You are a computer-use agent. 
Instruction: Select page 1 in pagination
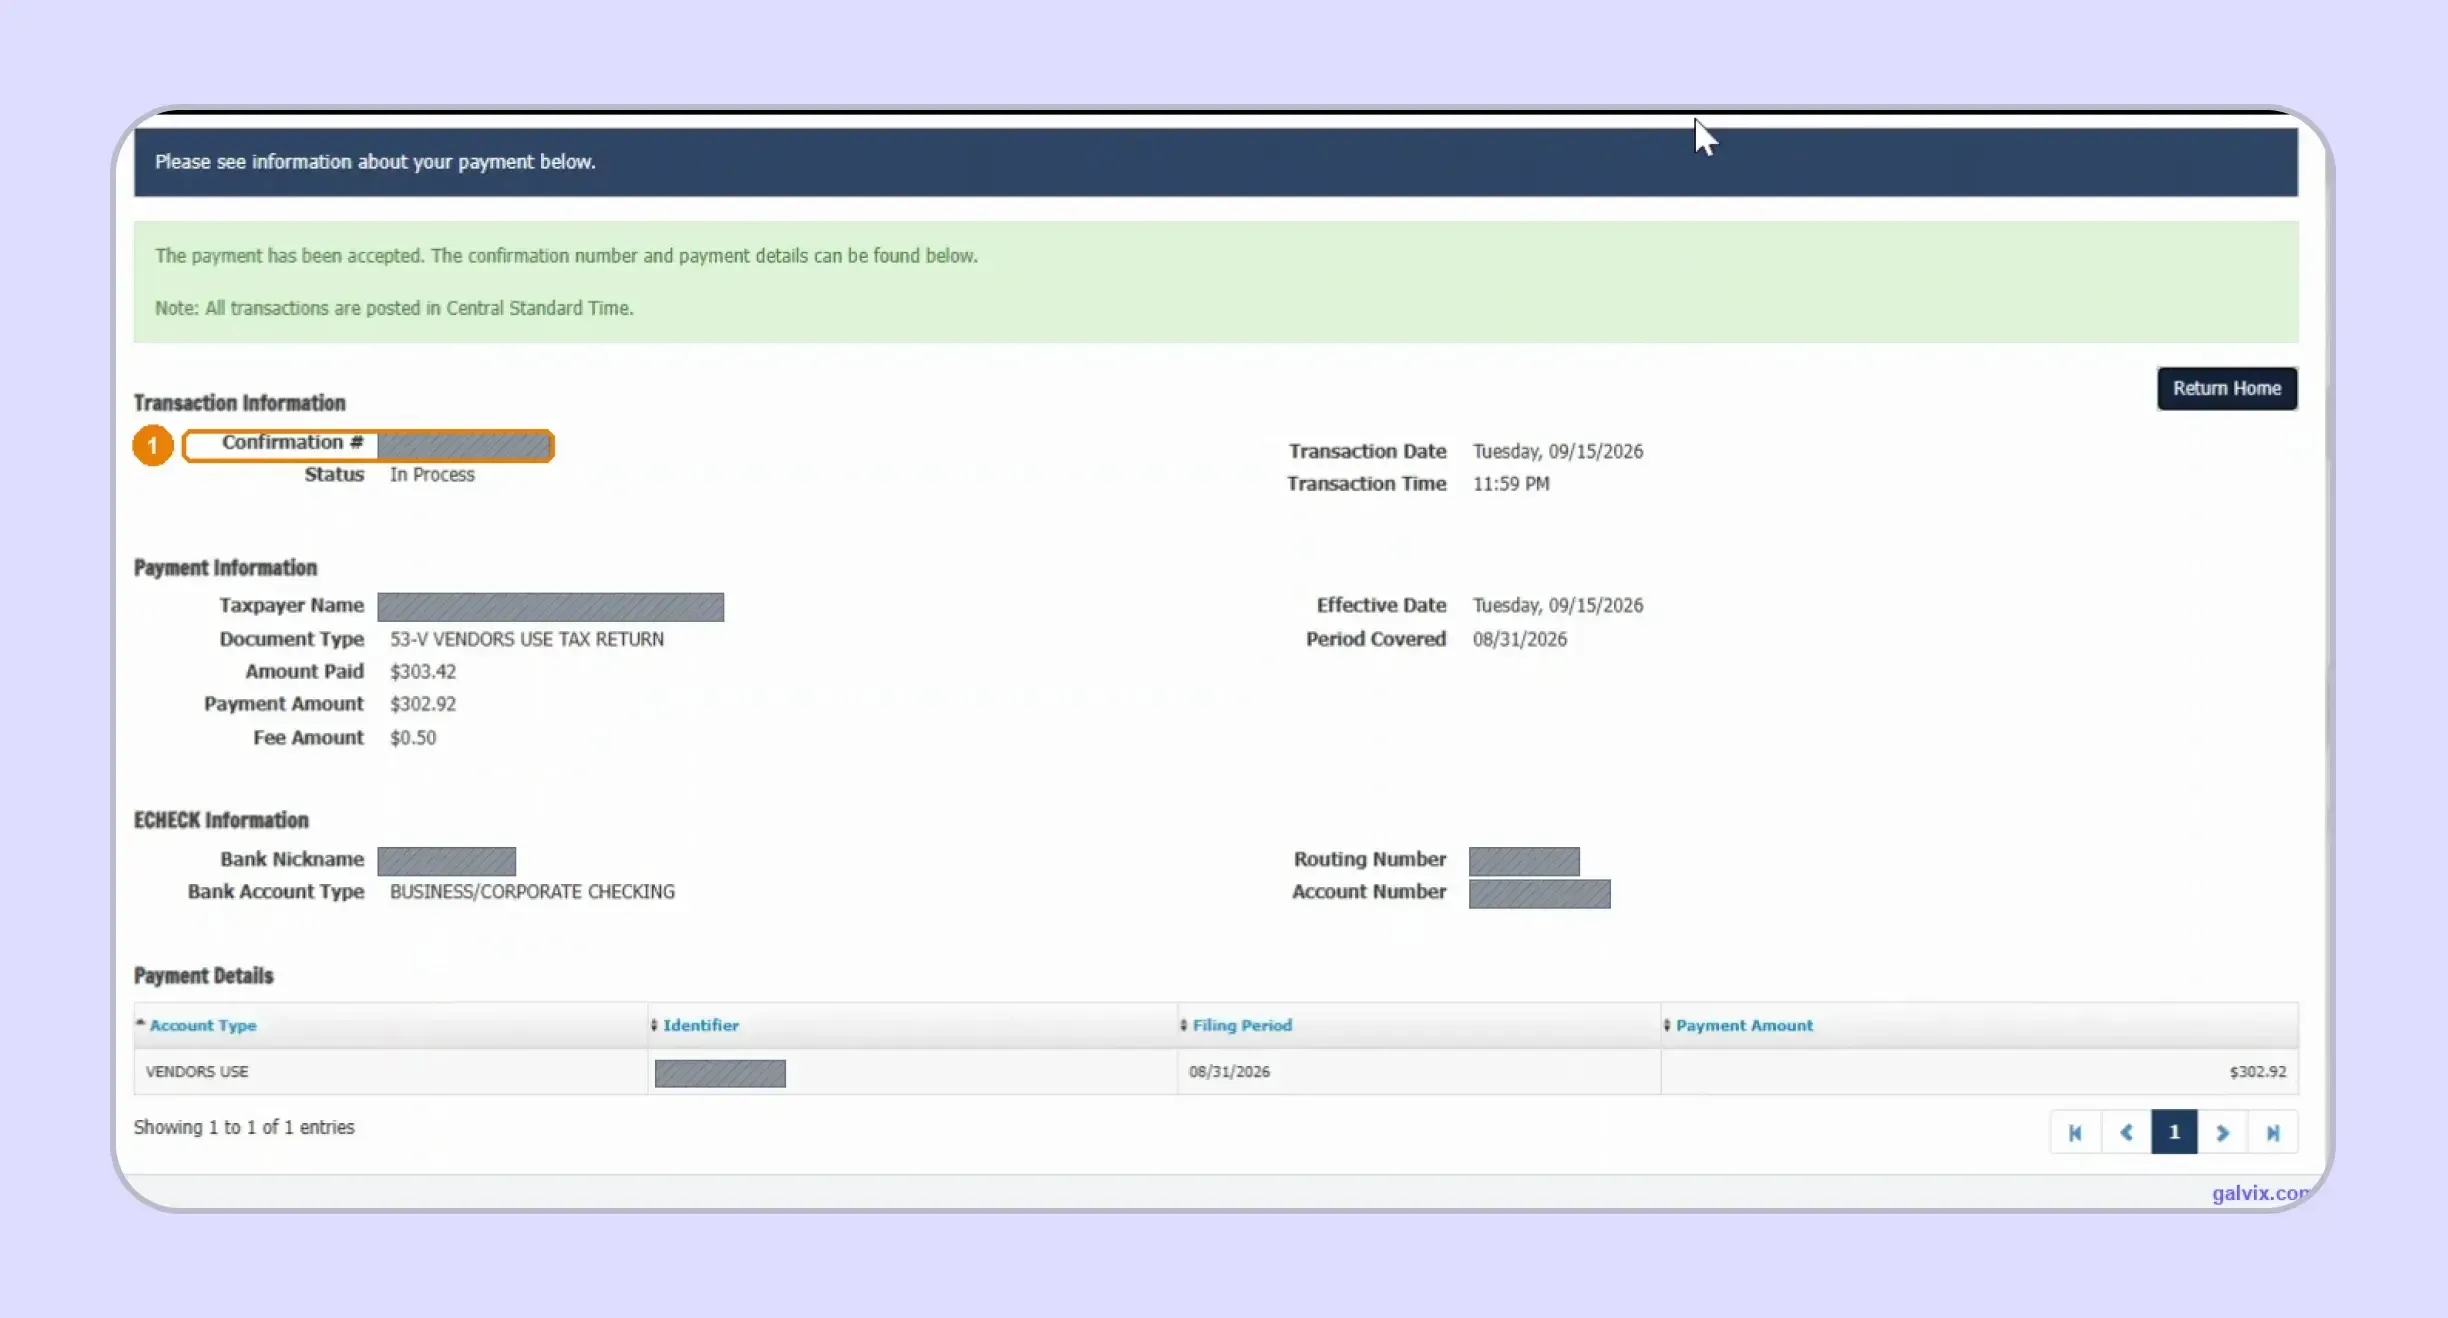(2174, 1132)
